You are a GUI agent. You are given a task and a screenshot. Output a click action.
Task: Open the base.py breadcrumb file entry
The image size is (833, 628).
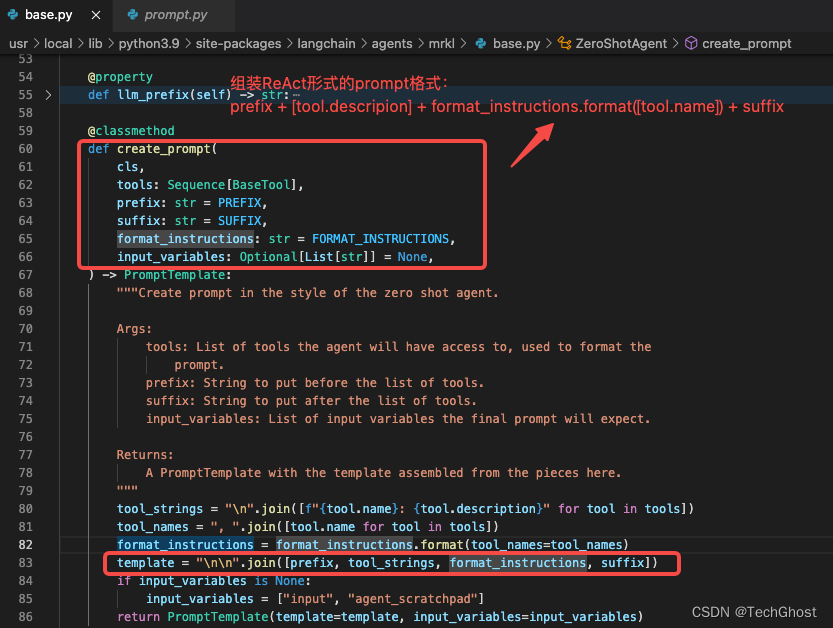pos(516,44)
